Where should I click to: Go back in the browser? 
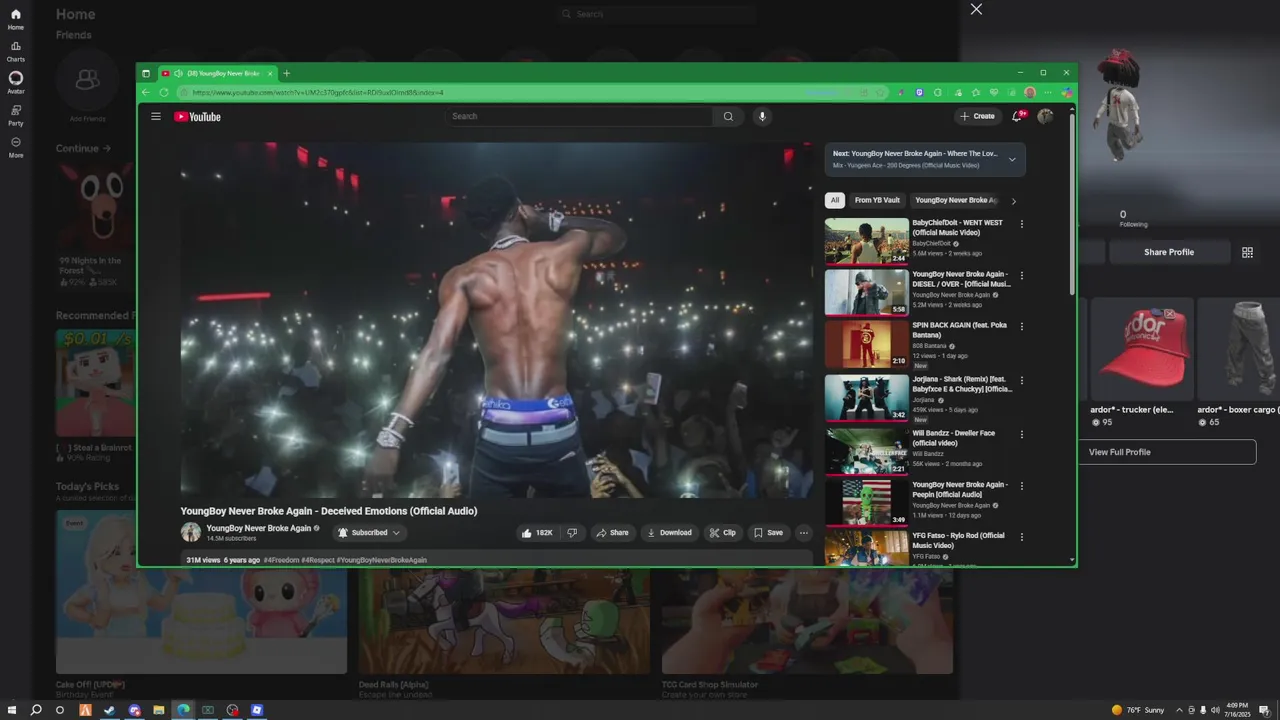pyautogui.click(x=146, y=92)
